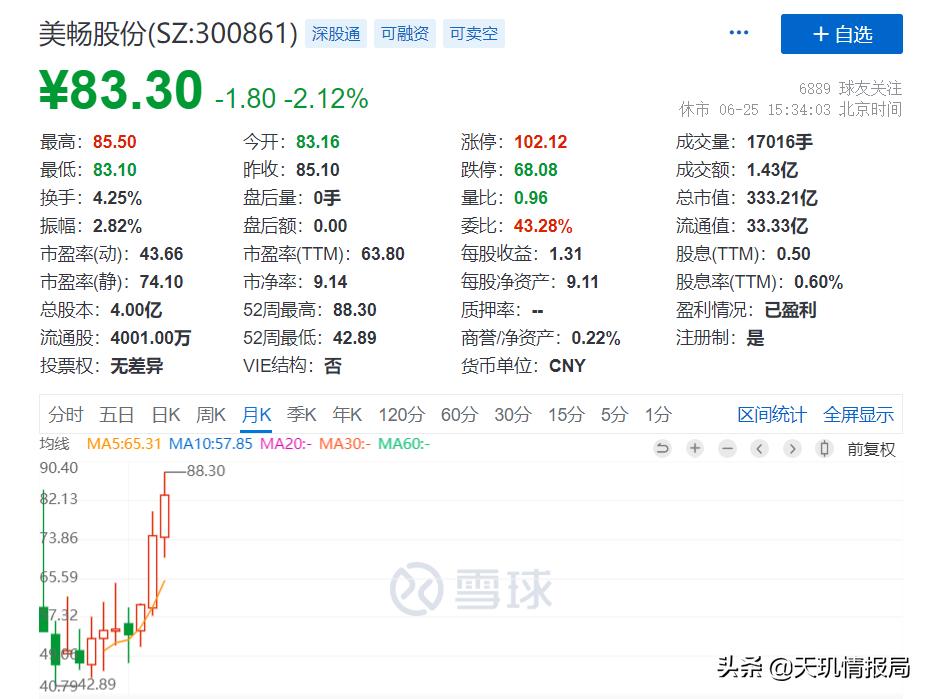Switch to the 日K daily chart tab

[x=166, y=413]
